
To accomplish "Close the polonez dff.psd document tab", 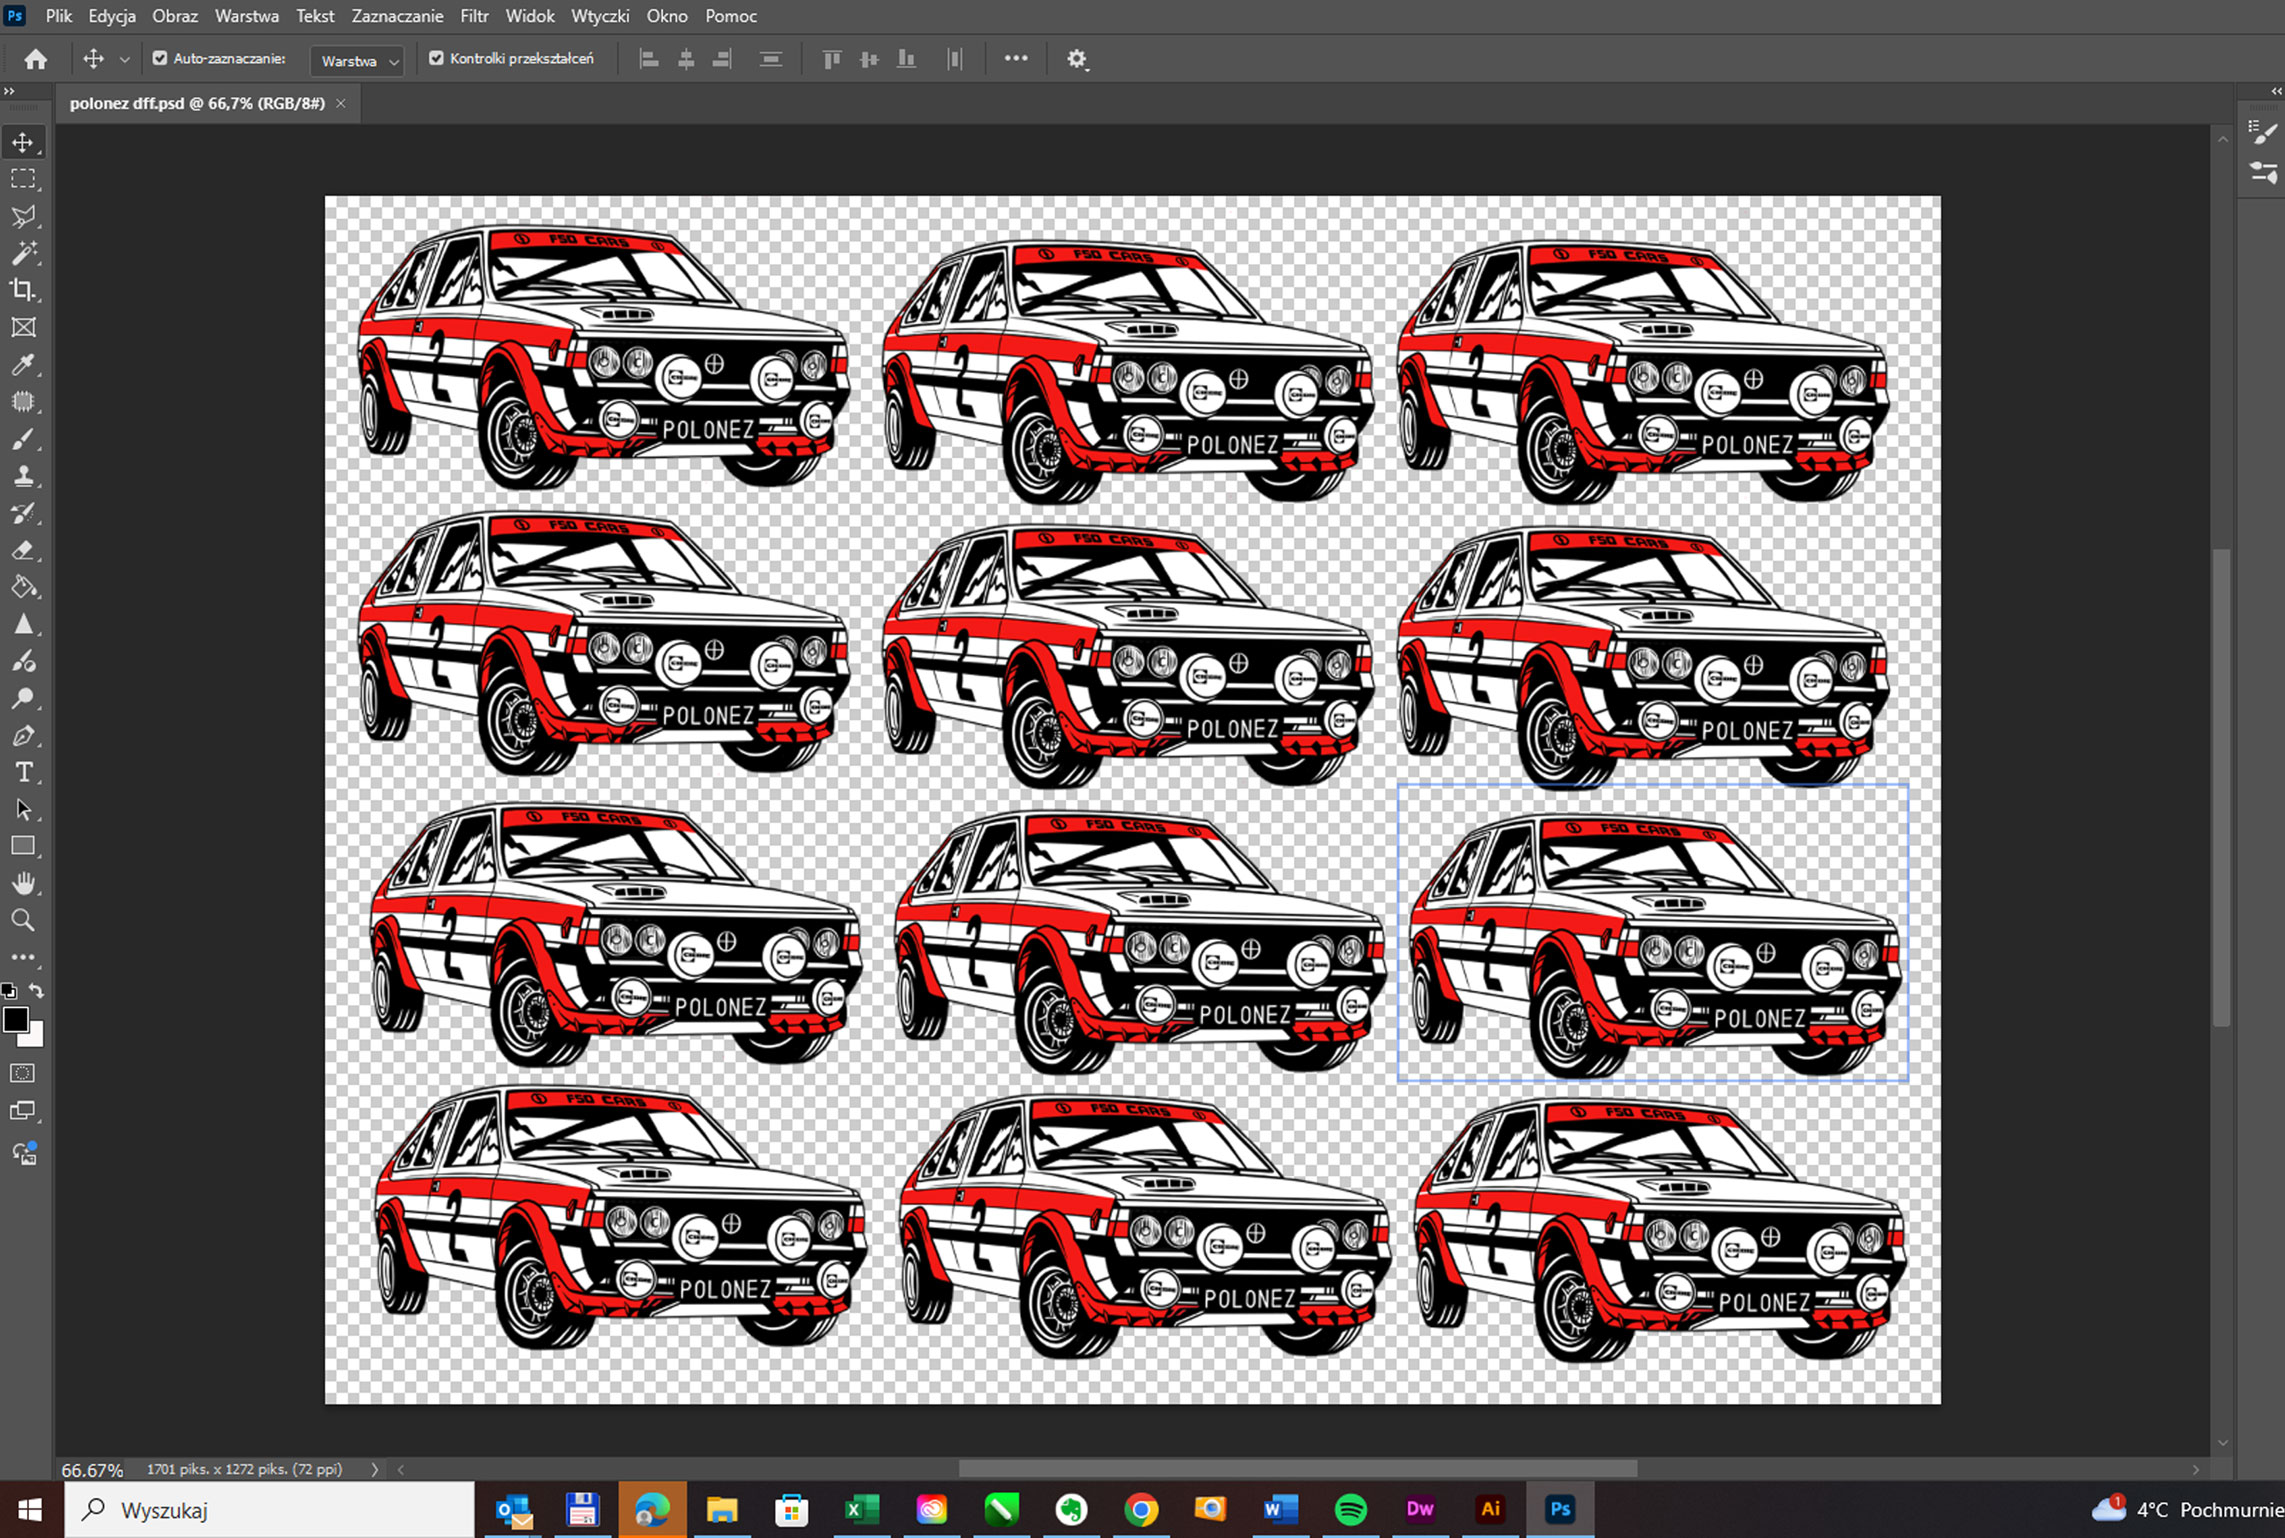I will click(341, 103).
